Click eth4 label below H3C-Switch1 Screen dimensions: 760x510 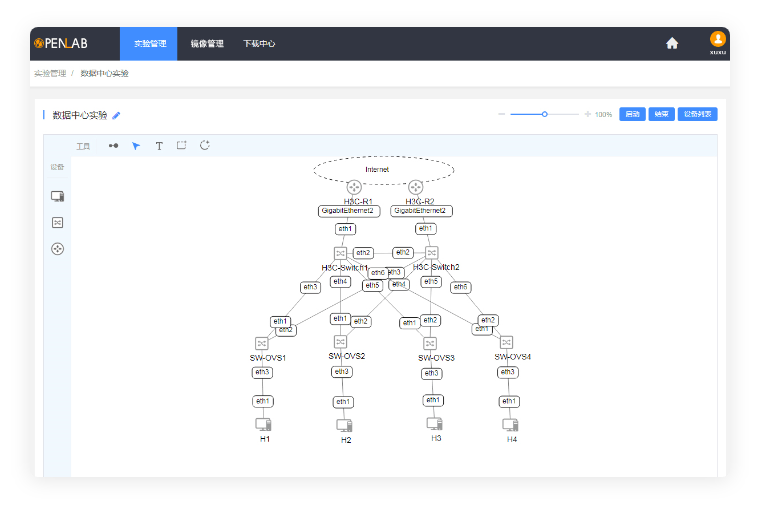click(x=340, y=281)
